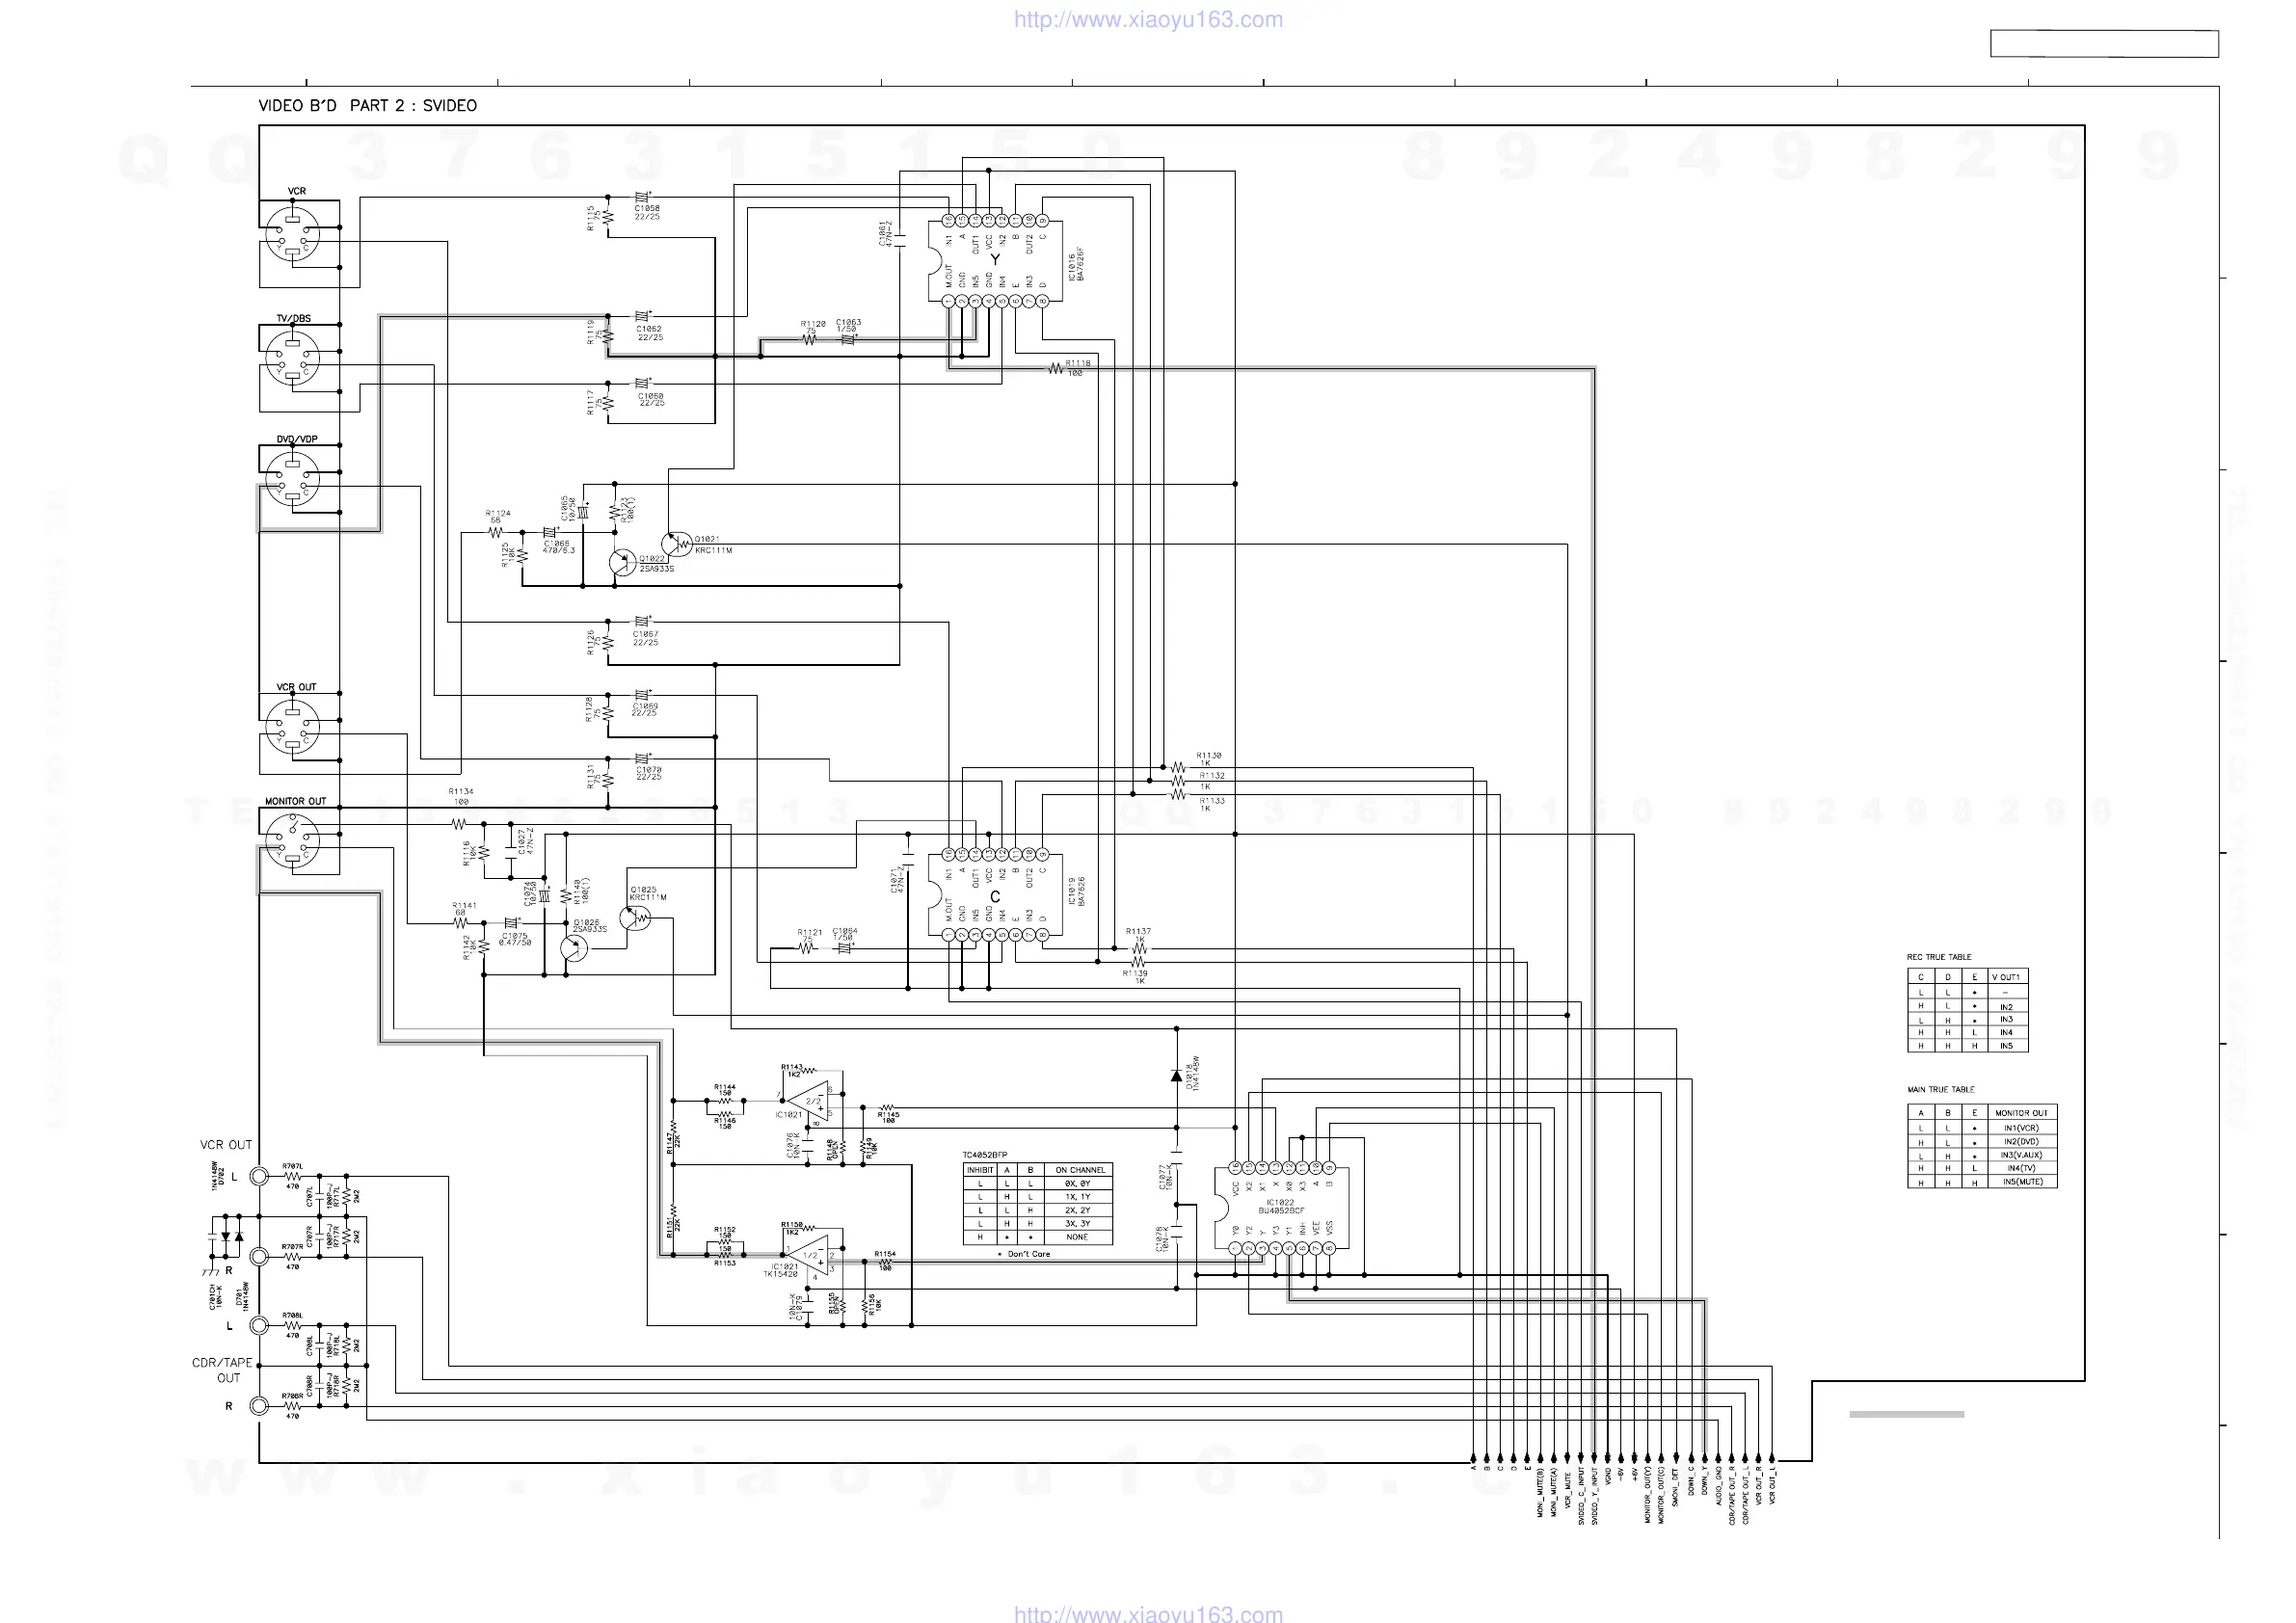Click the 'REC TRUE TABLE' heading
Image resolution: width=2296 pixels, height=1623 pixels.
[x=1939, y=957]
